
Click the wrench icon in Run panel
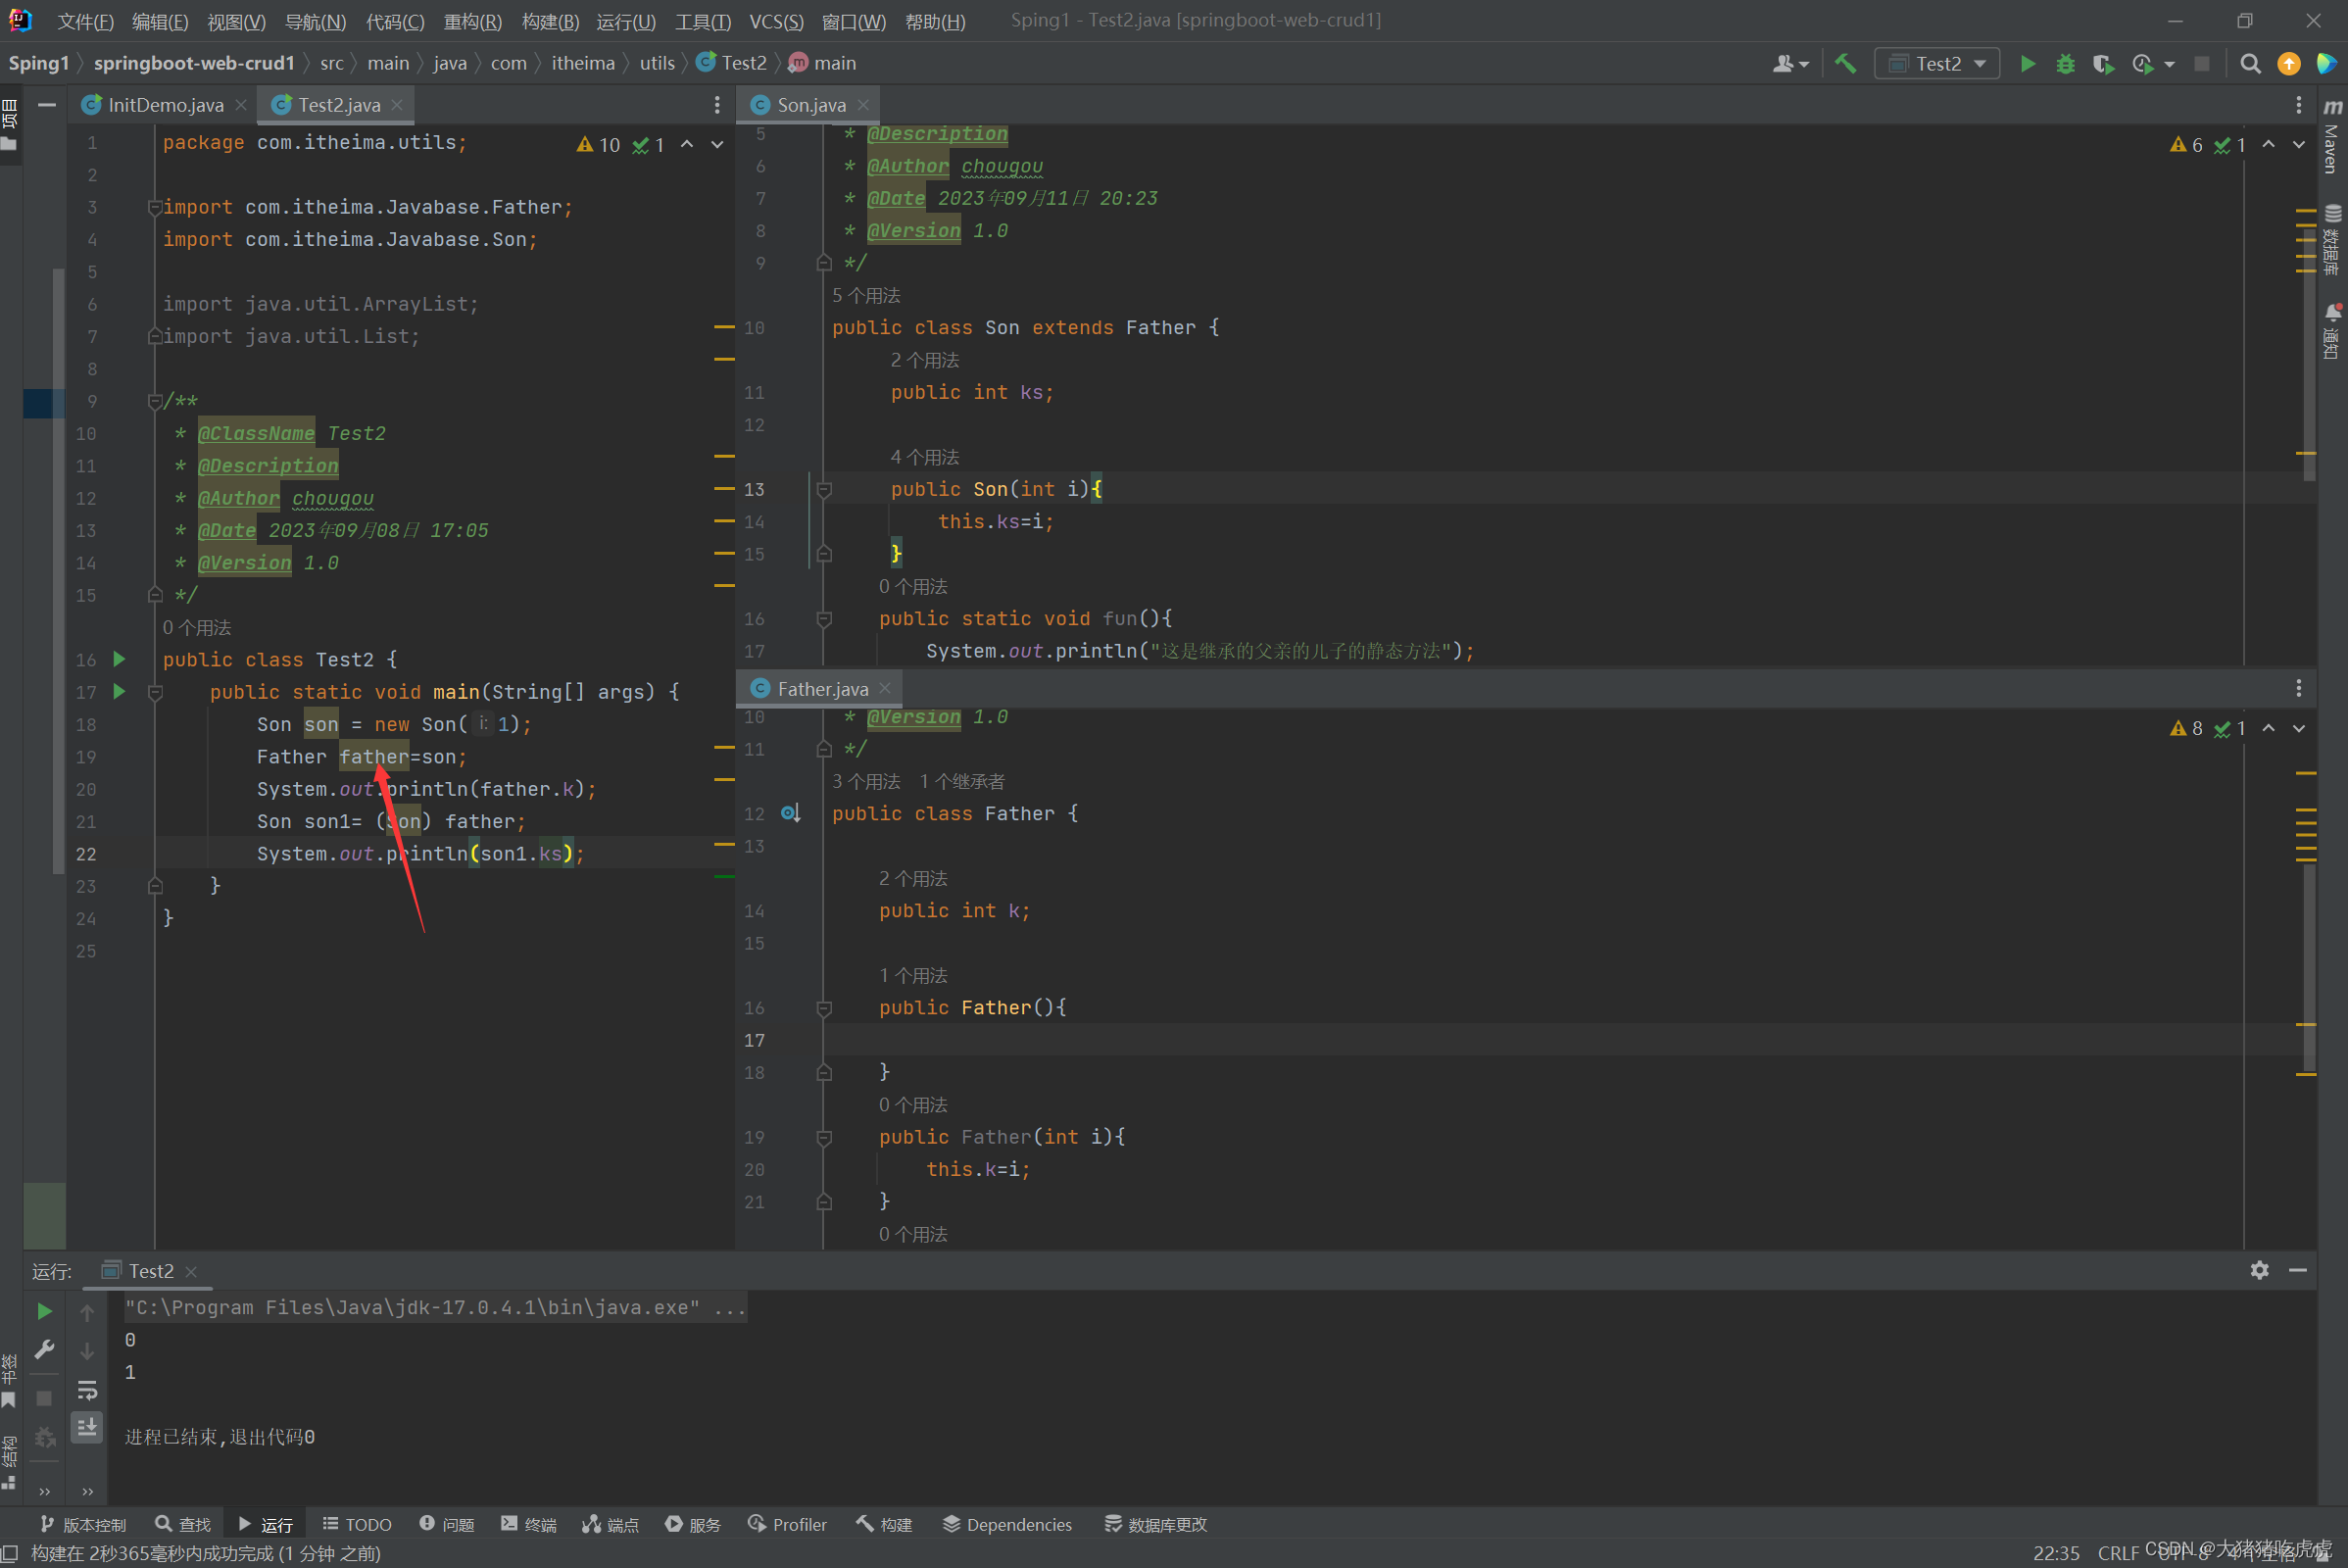(x=44, y=1349)
